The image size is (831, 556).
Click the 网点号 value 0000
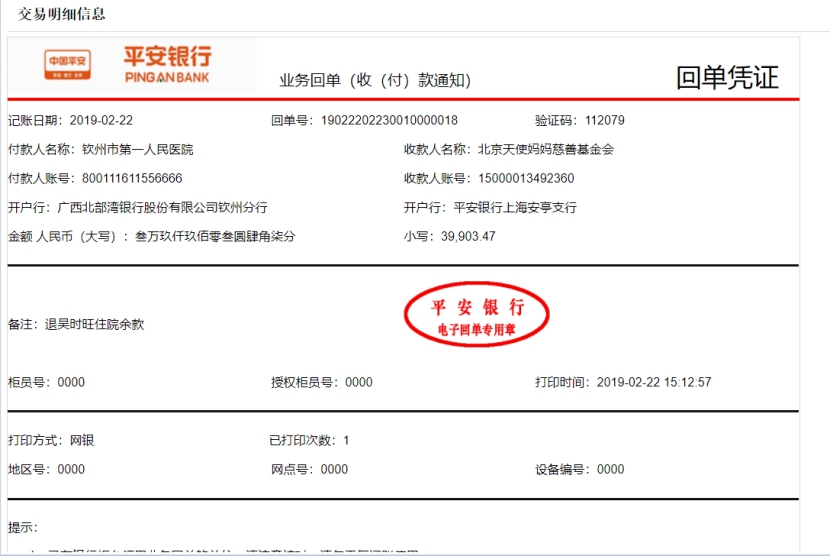[x=334, y=469]
